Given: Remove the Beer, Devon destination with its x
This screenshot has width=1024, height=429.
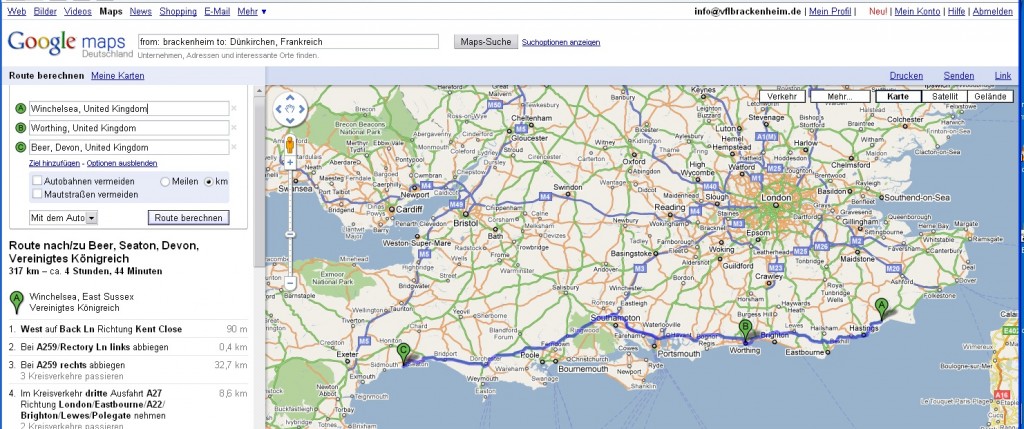Looking at the screenshot, I should [x=234, y=147].
